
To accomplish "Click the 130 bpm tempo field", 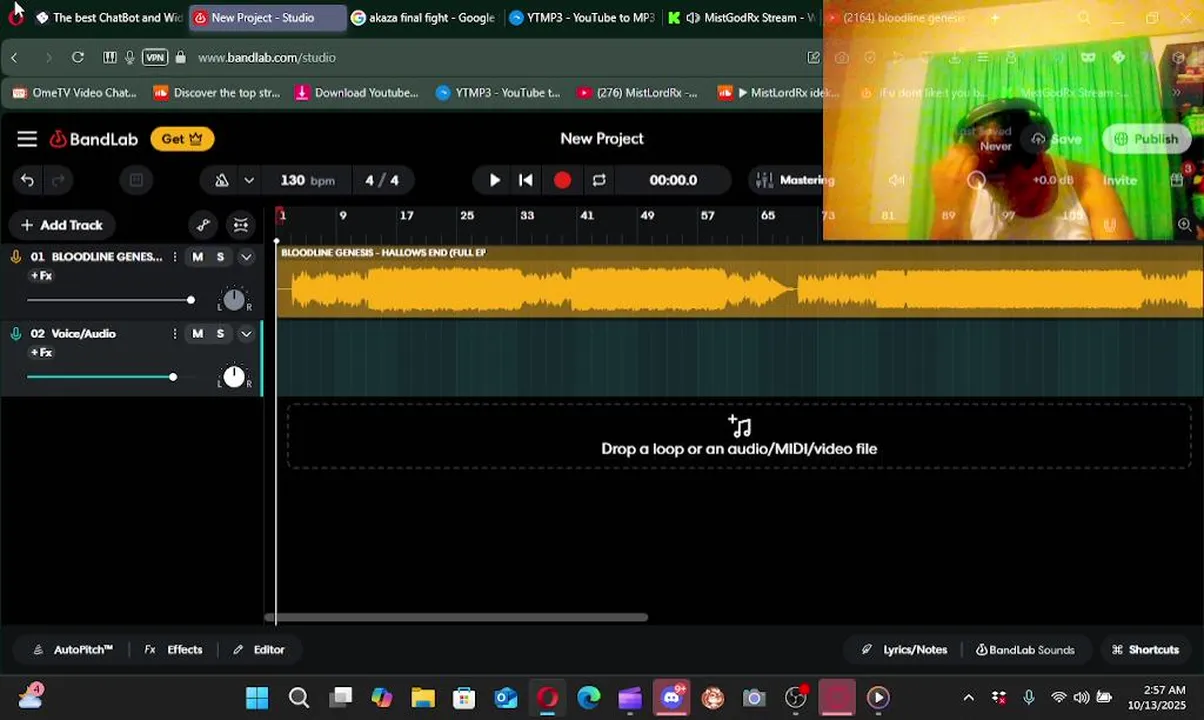I will coord(307,180).
